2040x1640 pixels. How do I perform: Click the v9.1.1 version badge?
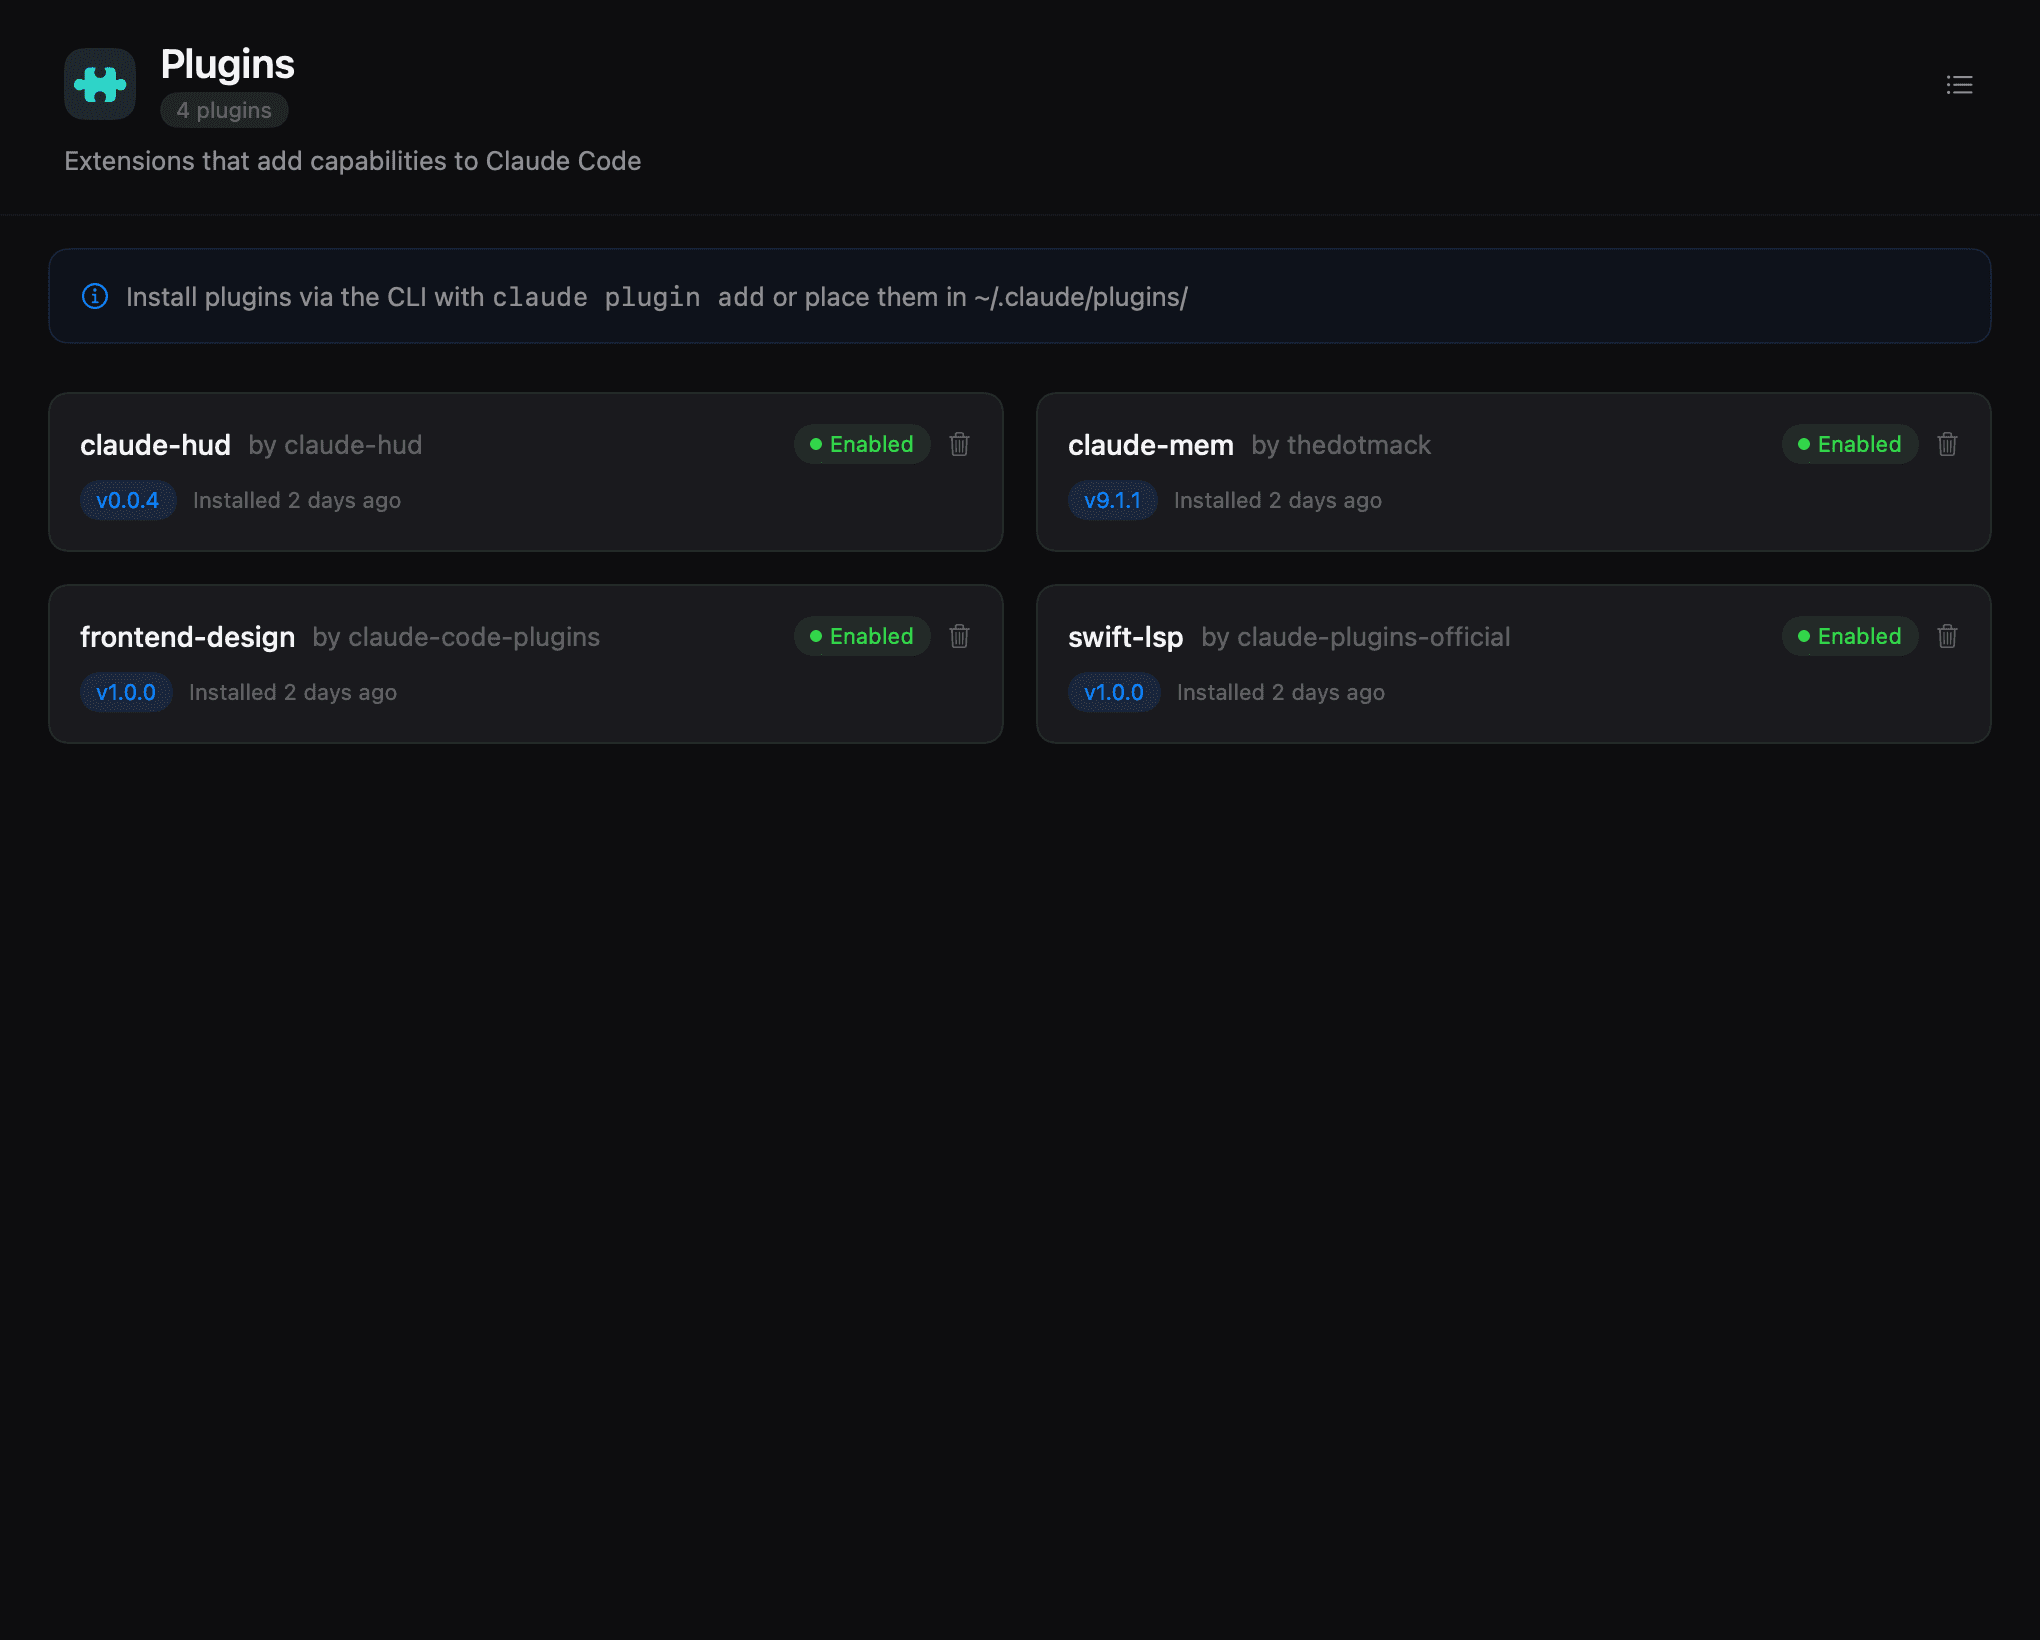[1112, 500]
